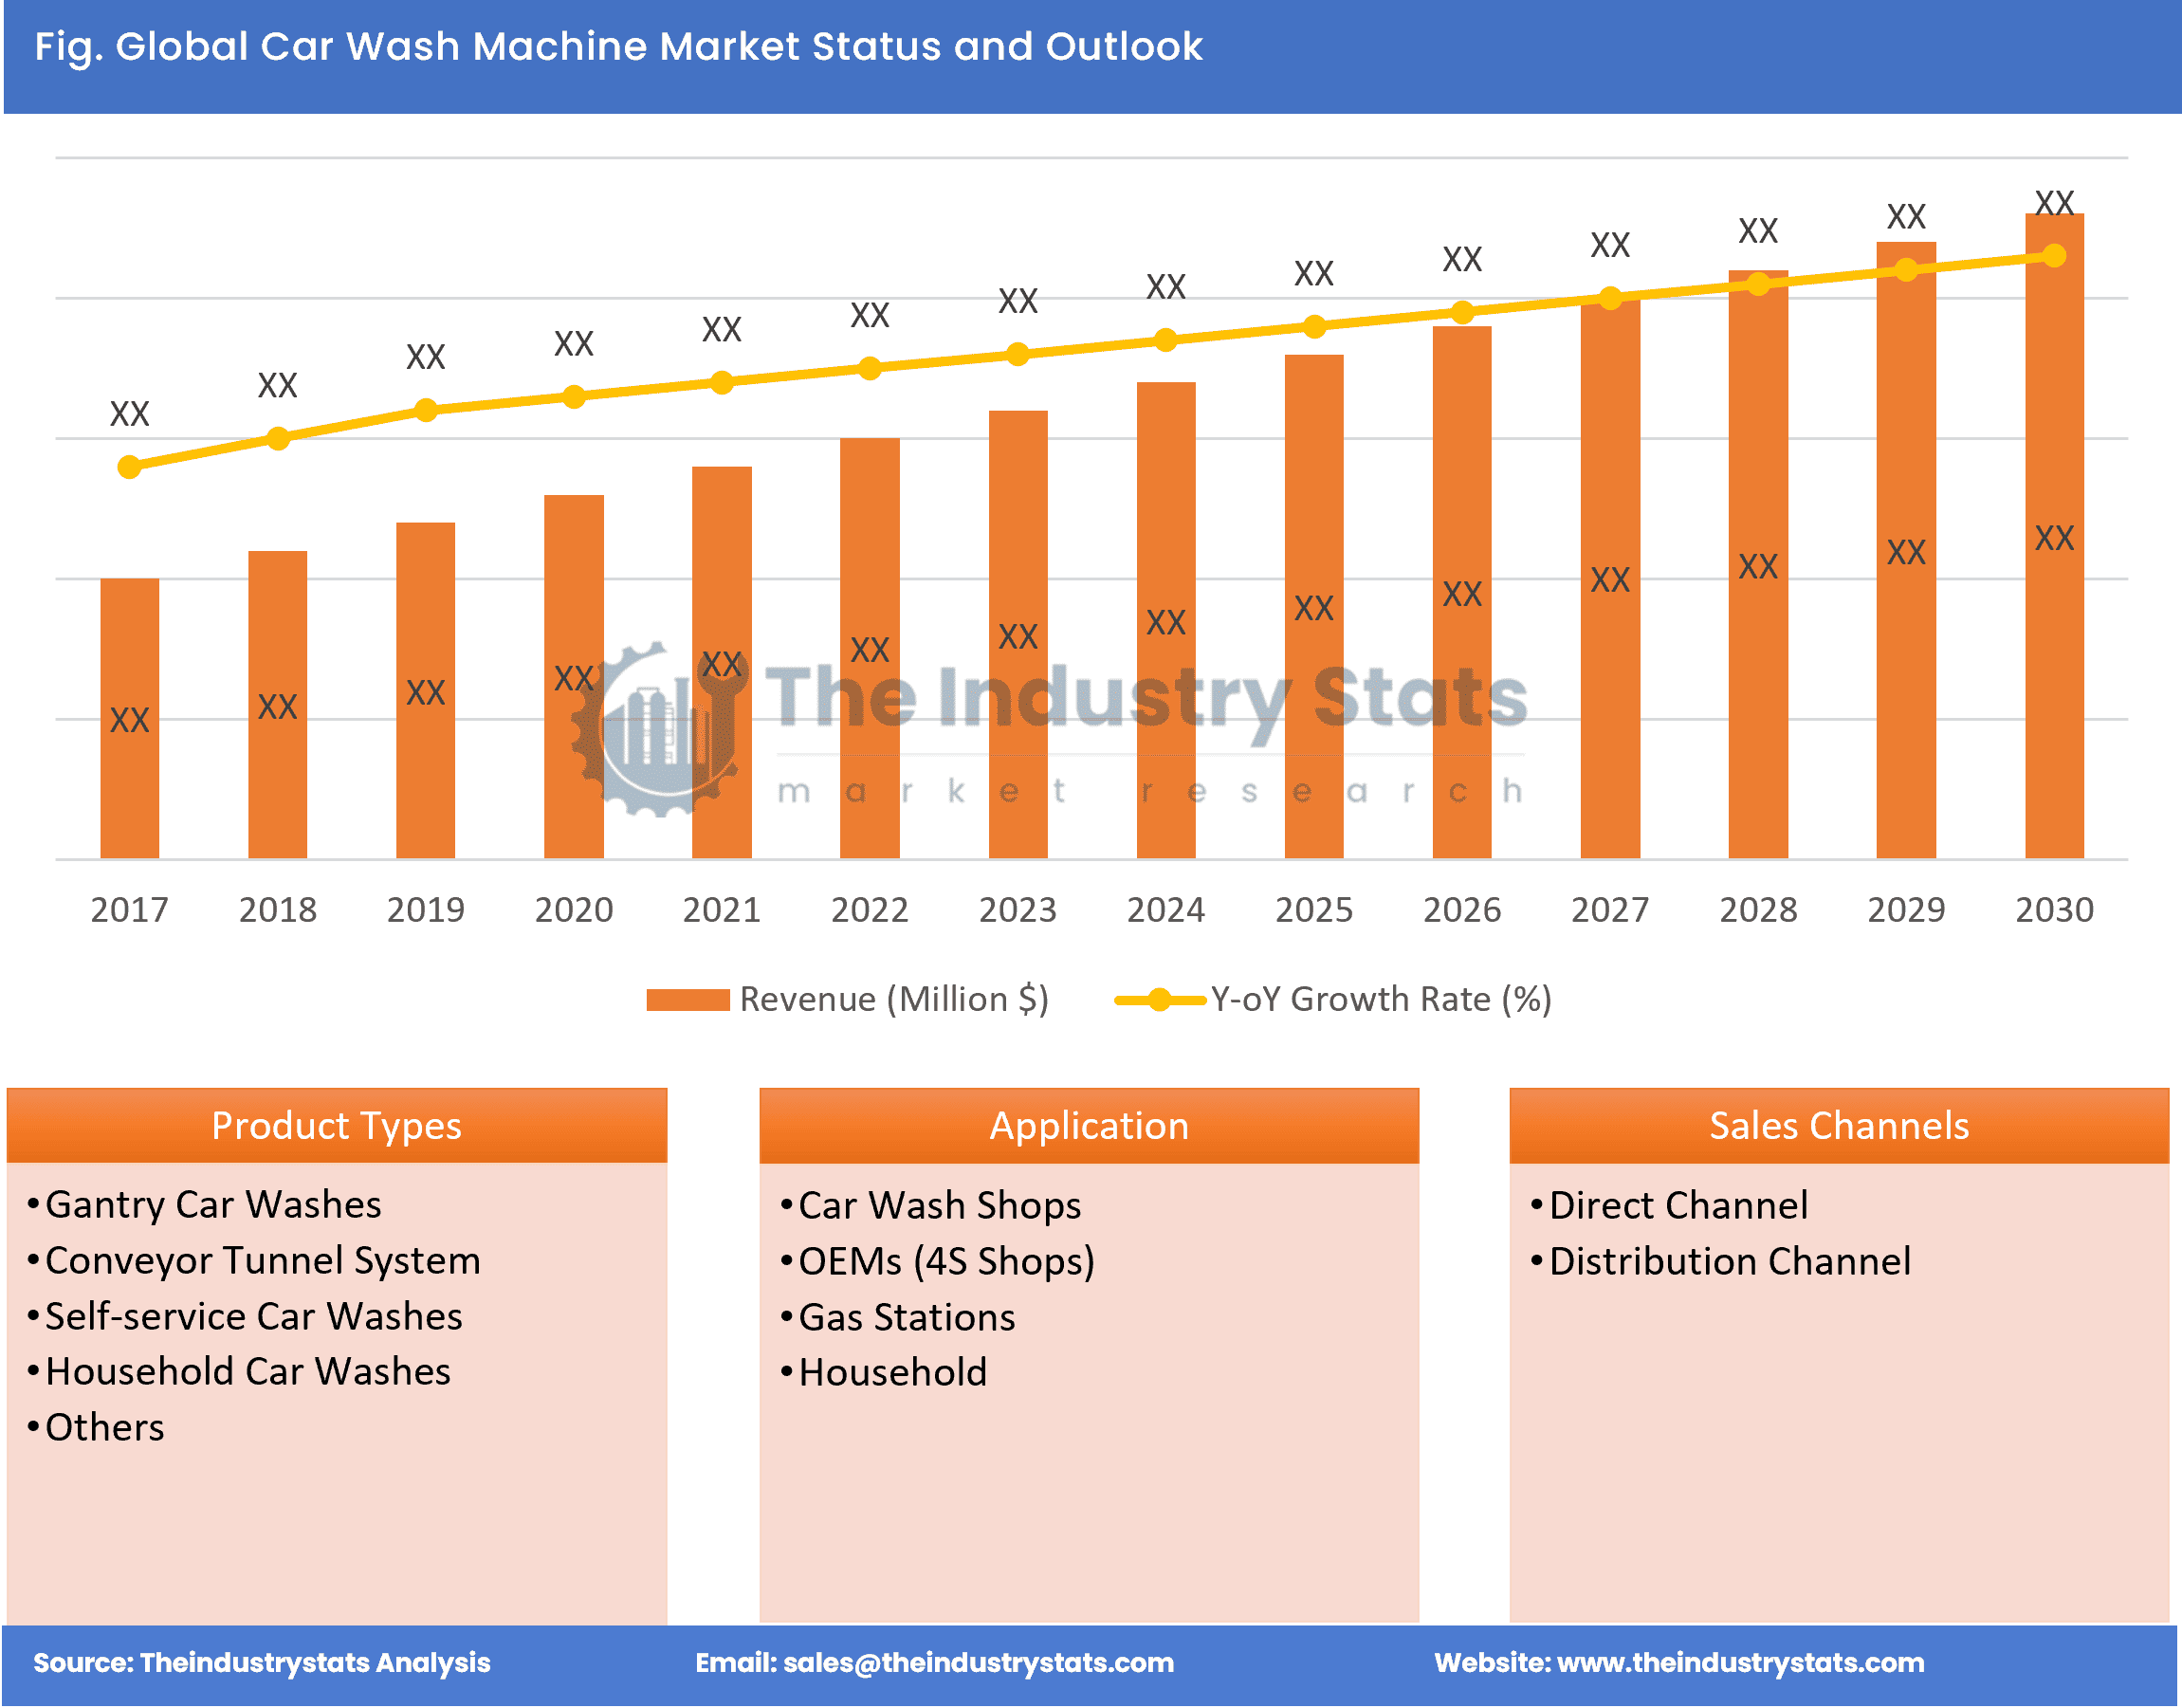Click the 2020 axis label

coord(574,910)
